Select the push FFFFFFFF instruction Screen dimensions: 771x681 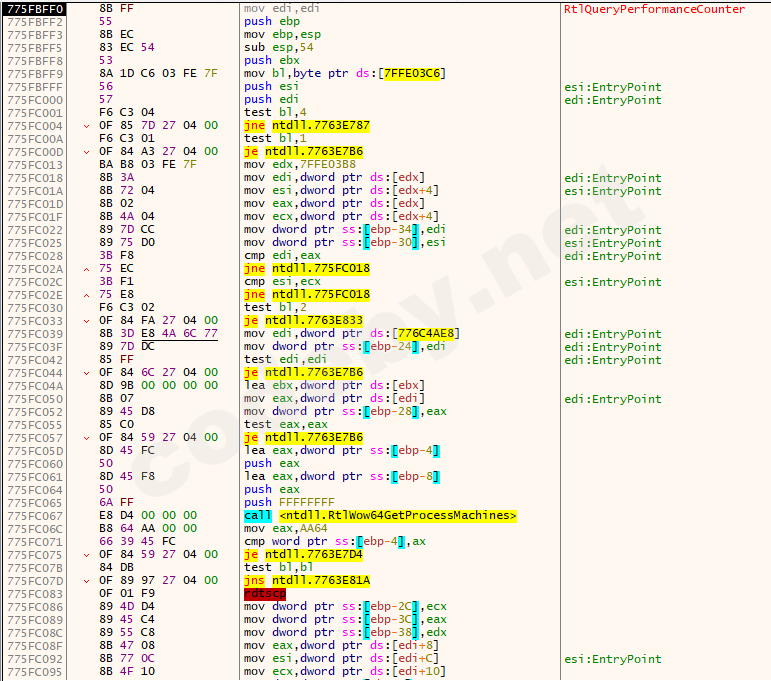288,503
